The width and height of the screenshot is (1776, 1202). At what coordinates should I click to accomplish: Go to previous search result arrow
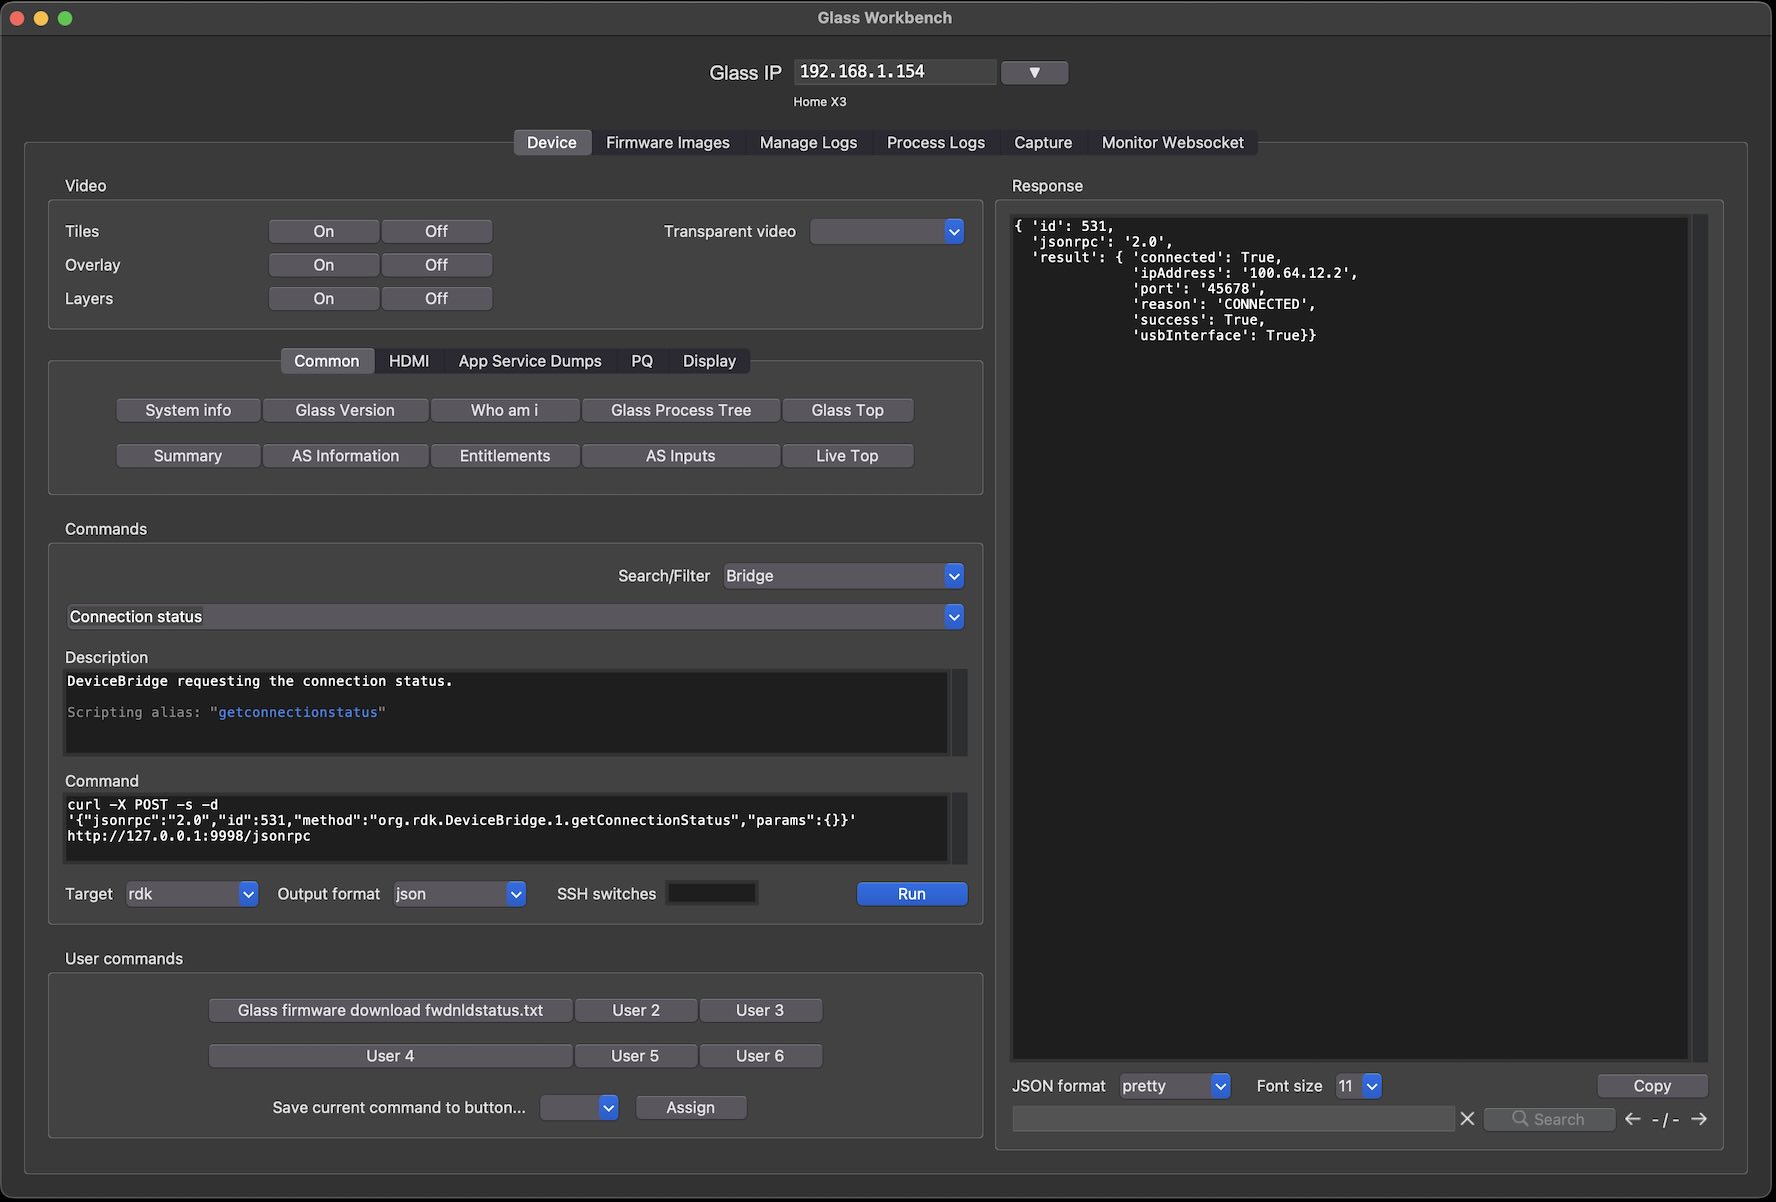1632,1119
